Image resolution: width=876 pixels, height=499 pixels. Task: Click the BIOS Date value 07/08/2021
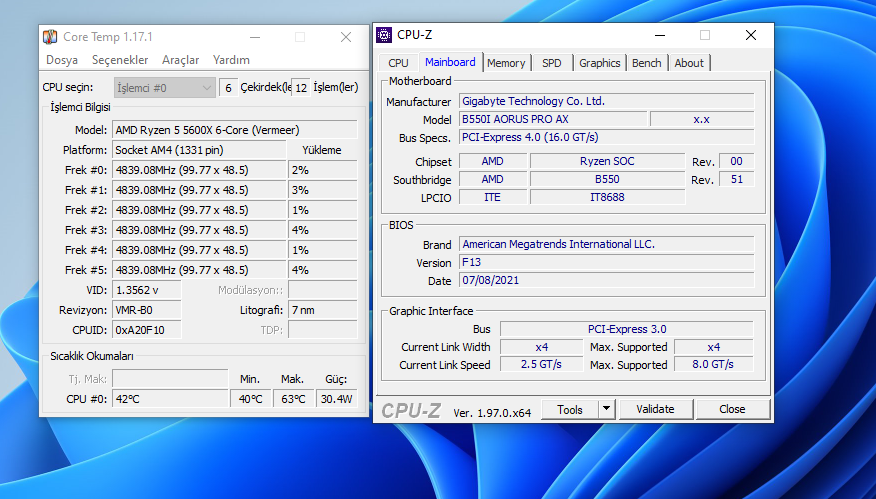click(607, 280)
